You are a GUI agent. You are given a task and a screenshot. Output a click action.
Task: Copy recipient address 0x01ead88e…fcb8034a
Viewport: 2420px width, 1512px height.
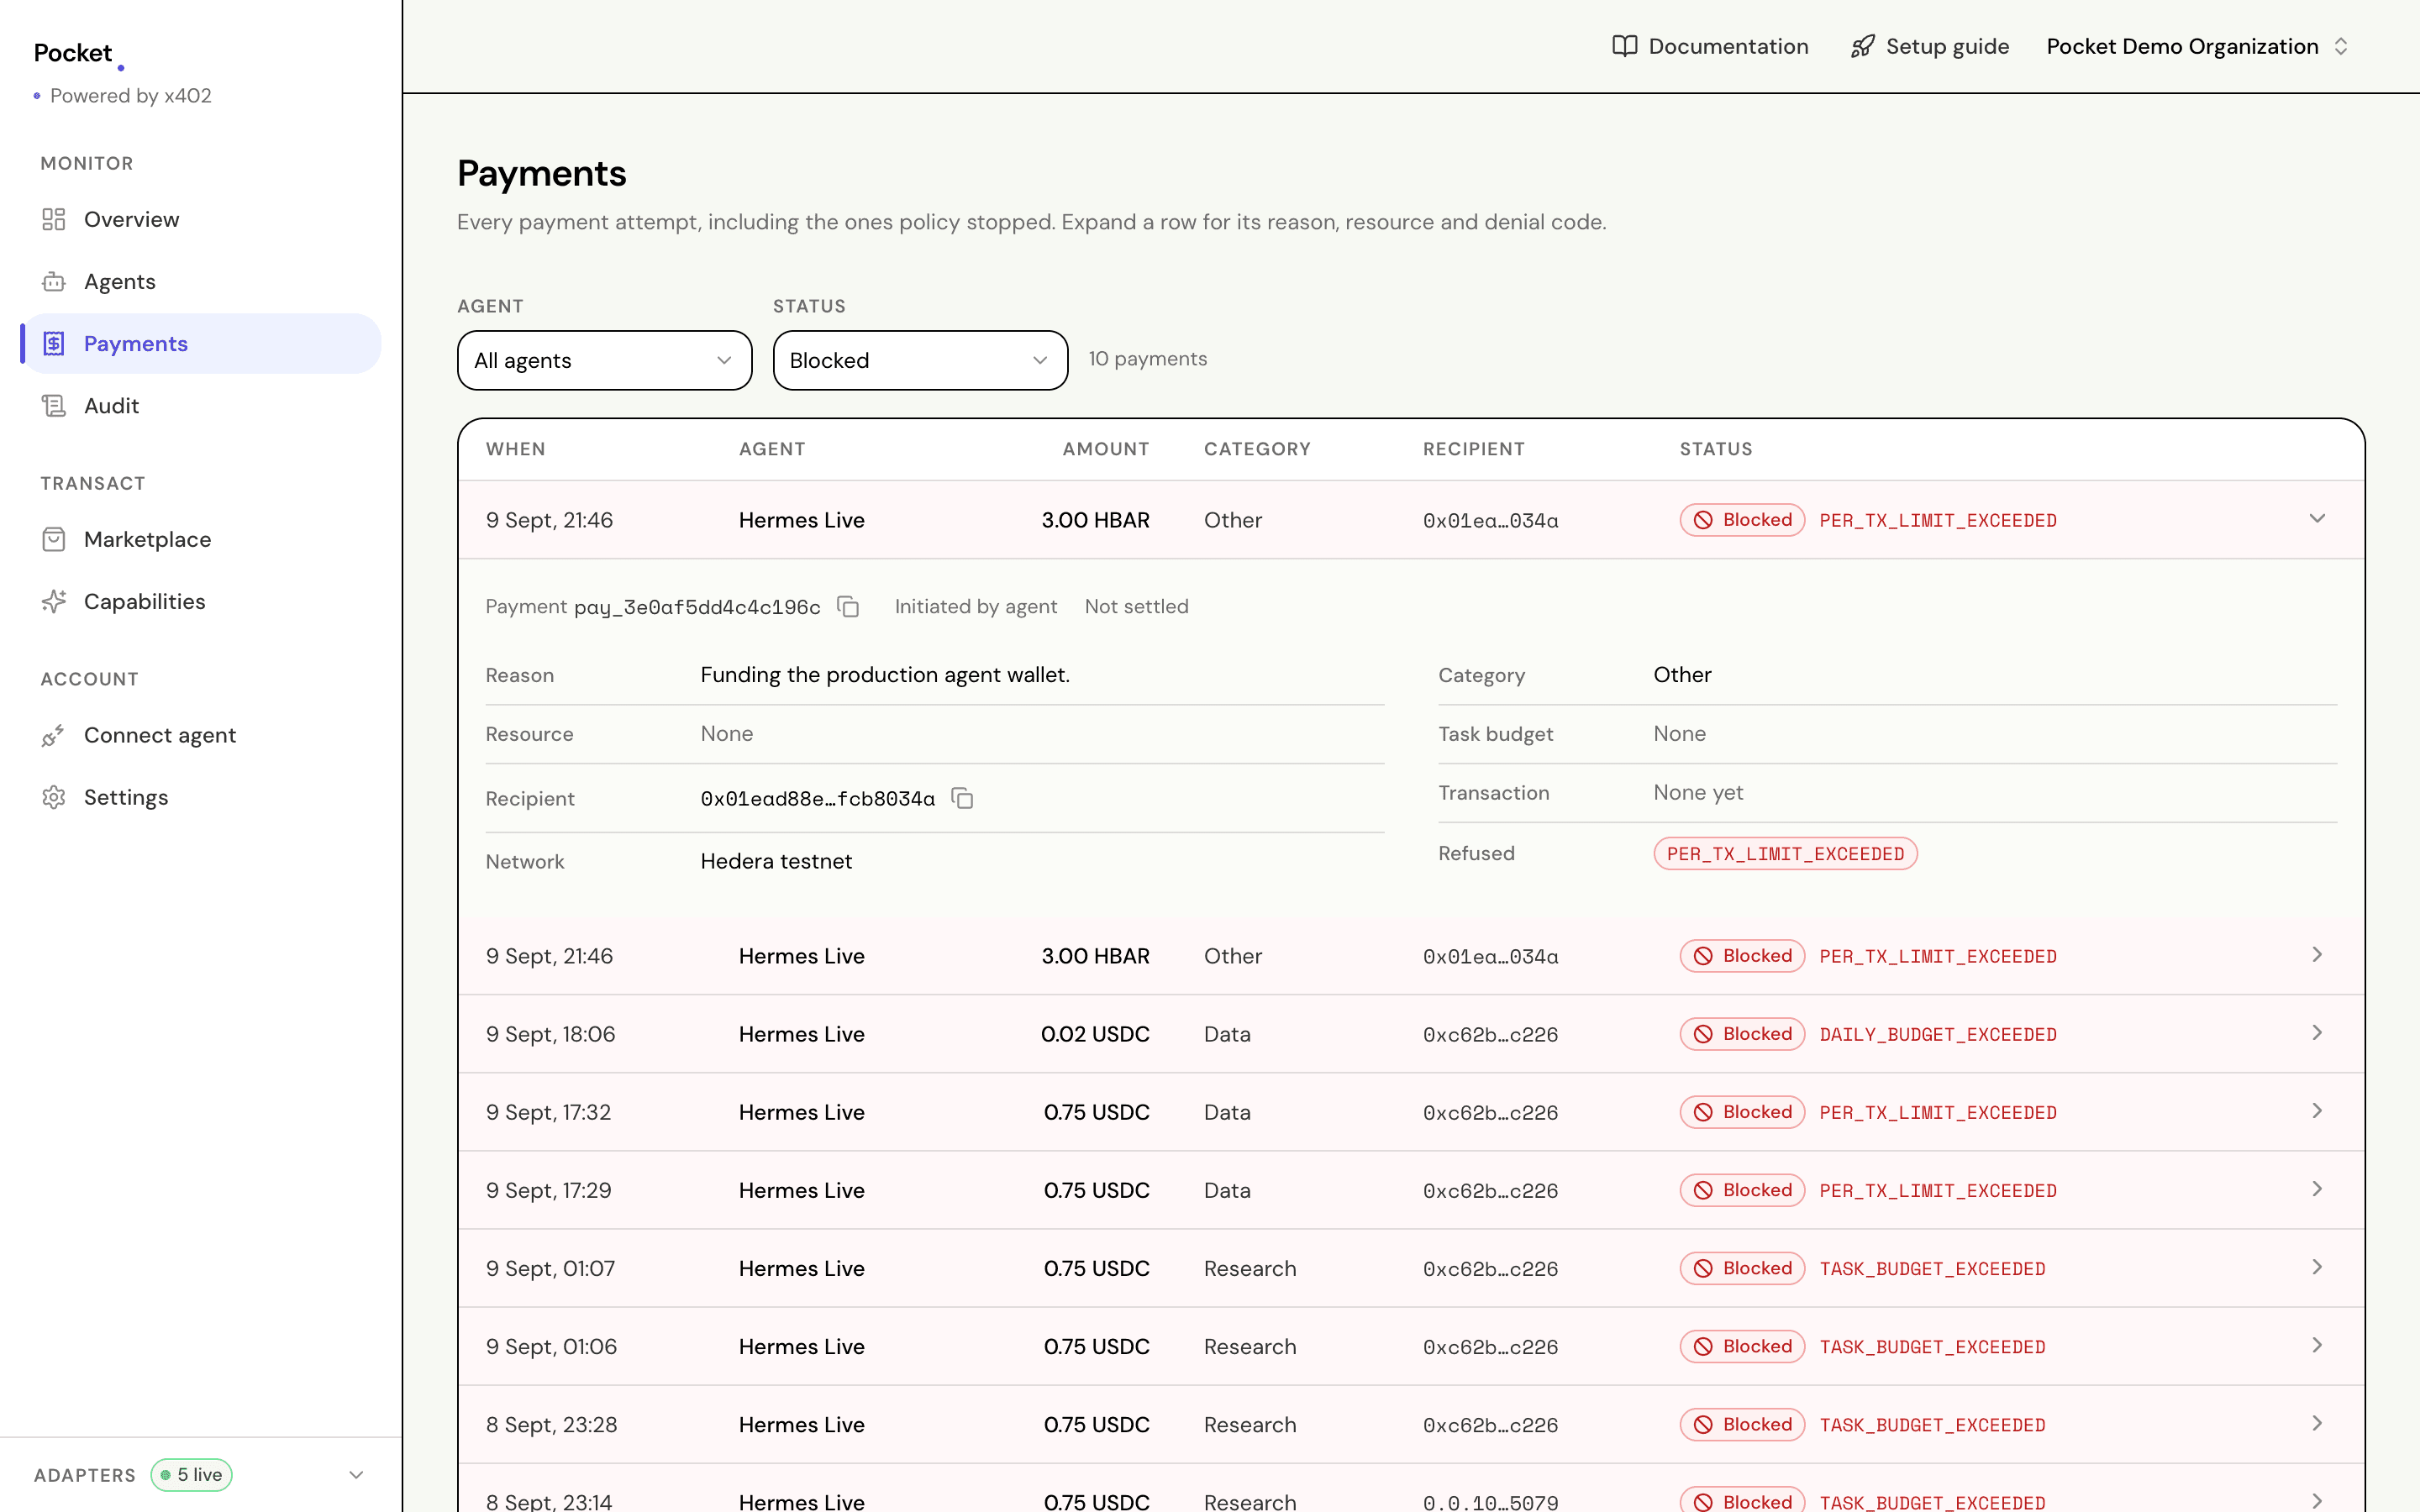point(962,798)
